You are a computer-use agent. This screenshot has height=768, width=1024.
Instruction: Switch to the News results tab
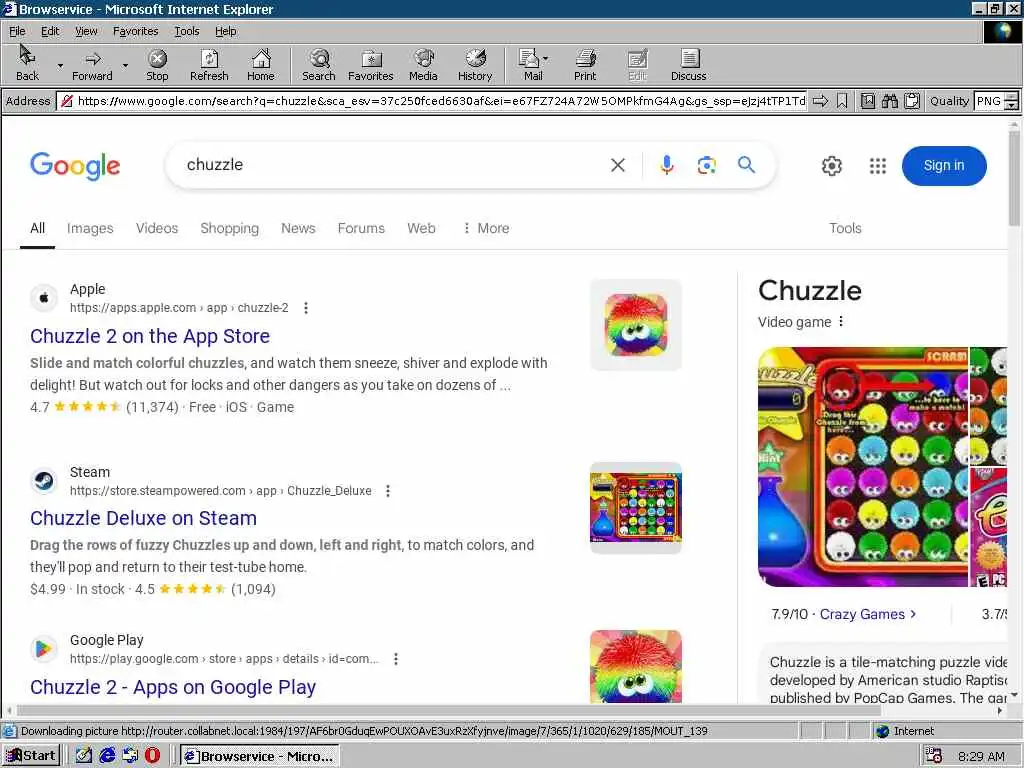[298, 228]
